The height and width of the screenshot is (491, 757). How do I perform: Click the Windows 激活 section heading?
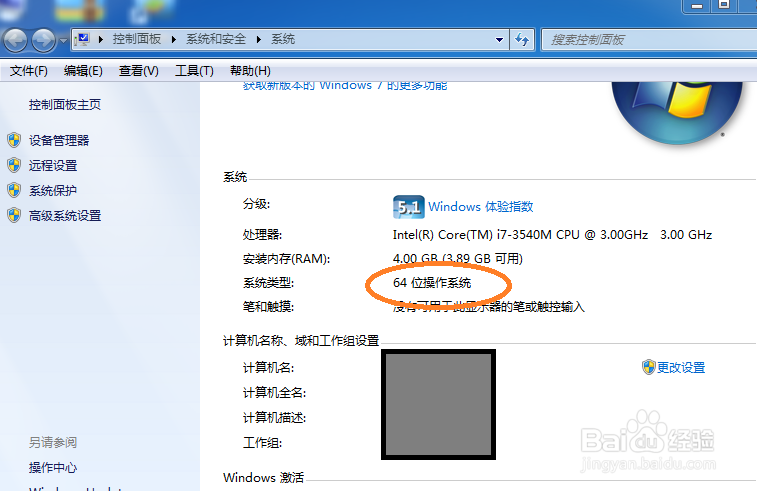pyautogui.click(x=263, y=477)
